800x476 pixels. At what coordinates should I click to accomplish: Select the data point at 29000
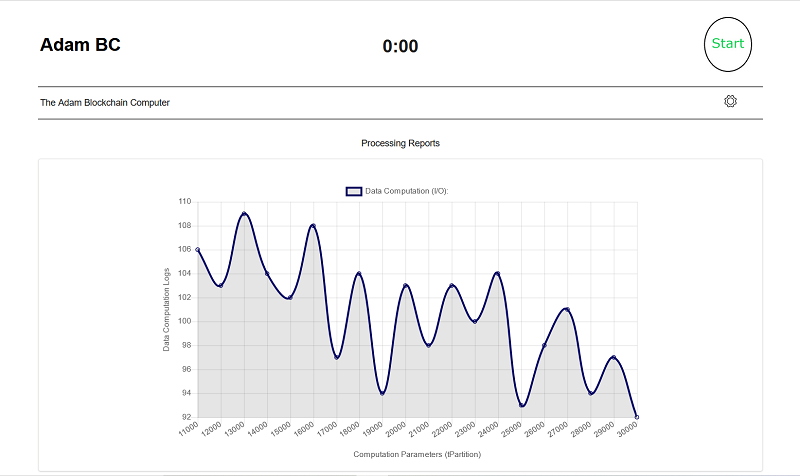tap(614, 358)
